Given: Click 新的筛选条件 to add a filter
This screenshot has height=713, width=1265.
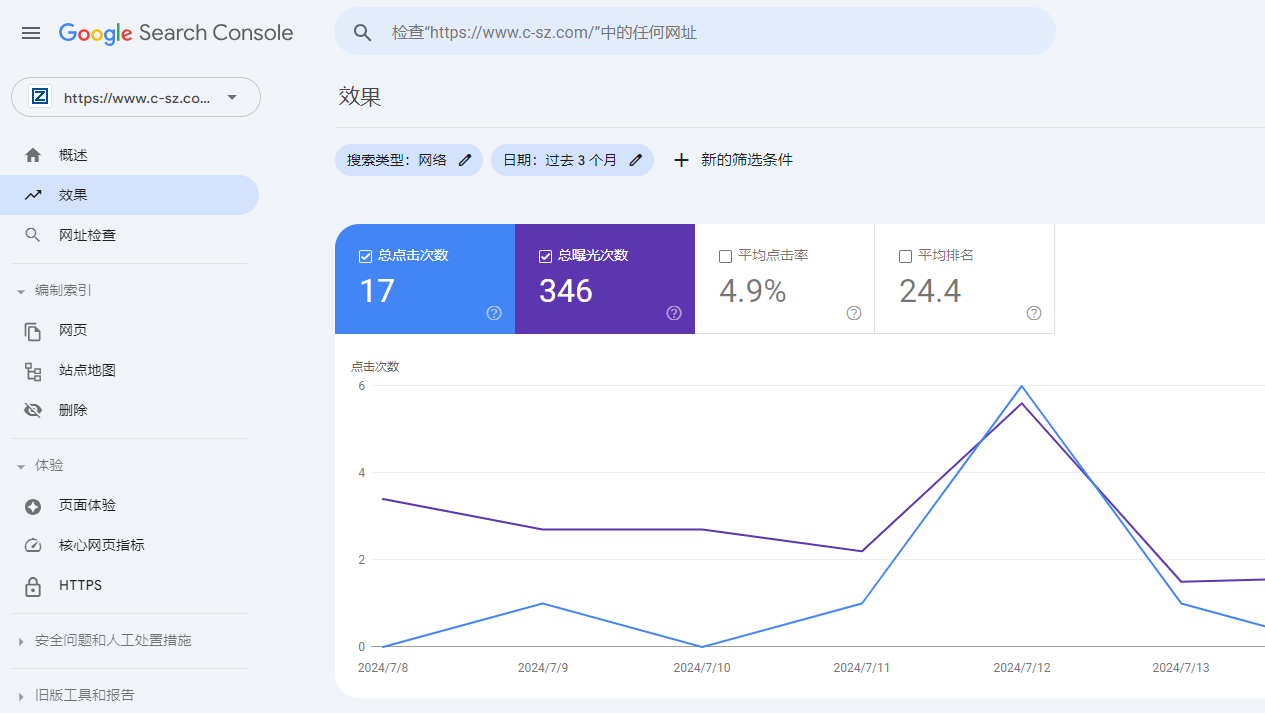Looking at the screenshot, I should pyautogui.click(x=734, y=159).
